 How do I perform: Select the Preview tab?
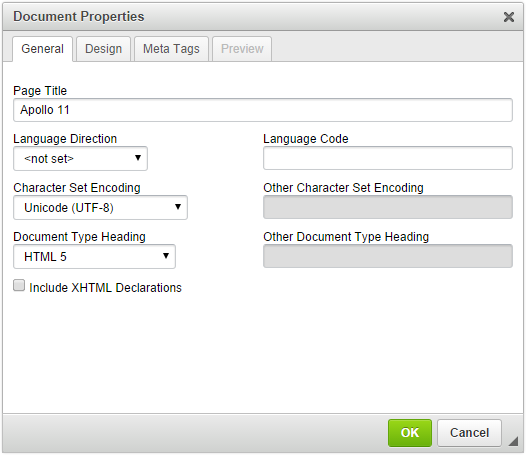pos(242,49)
